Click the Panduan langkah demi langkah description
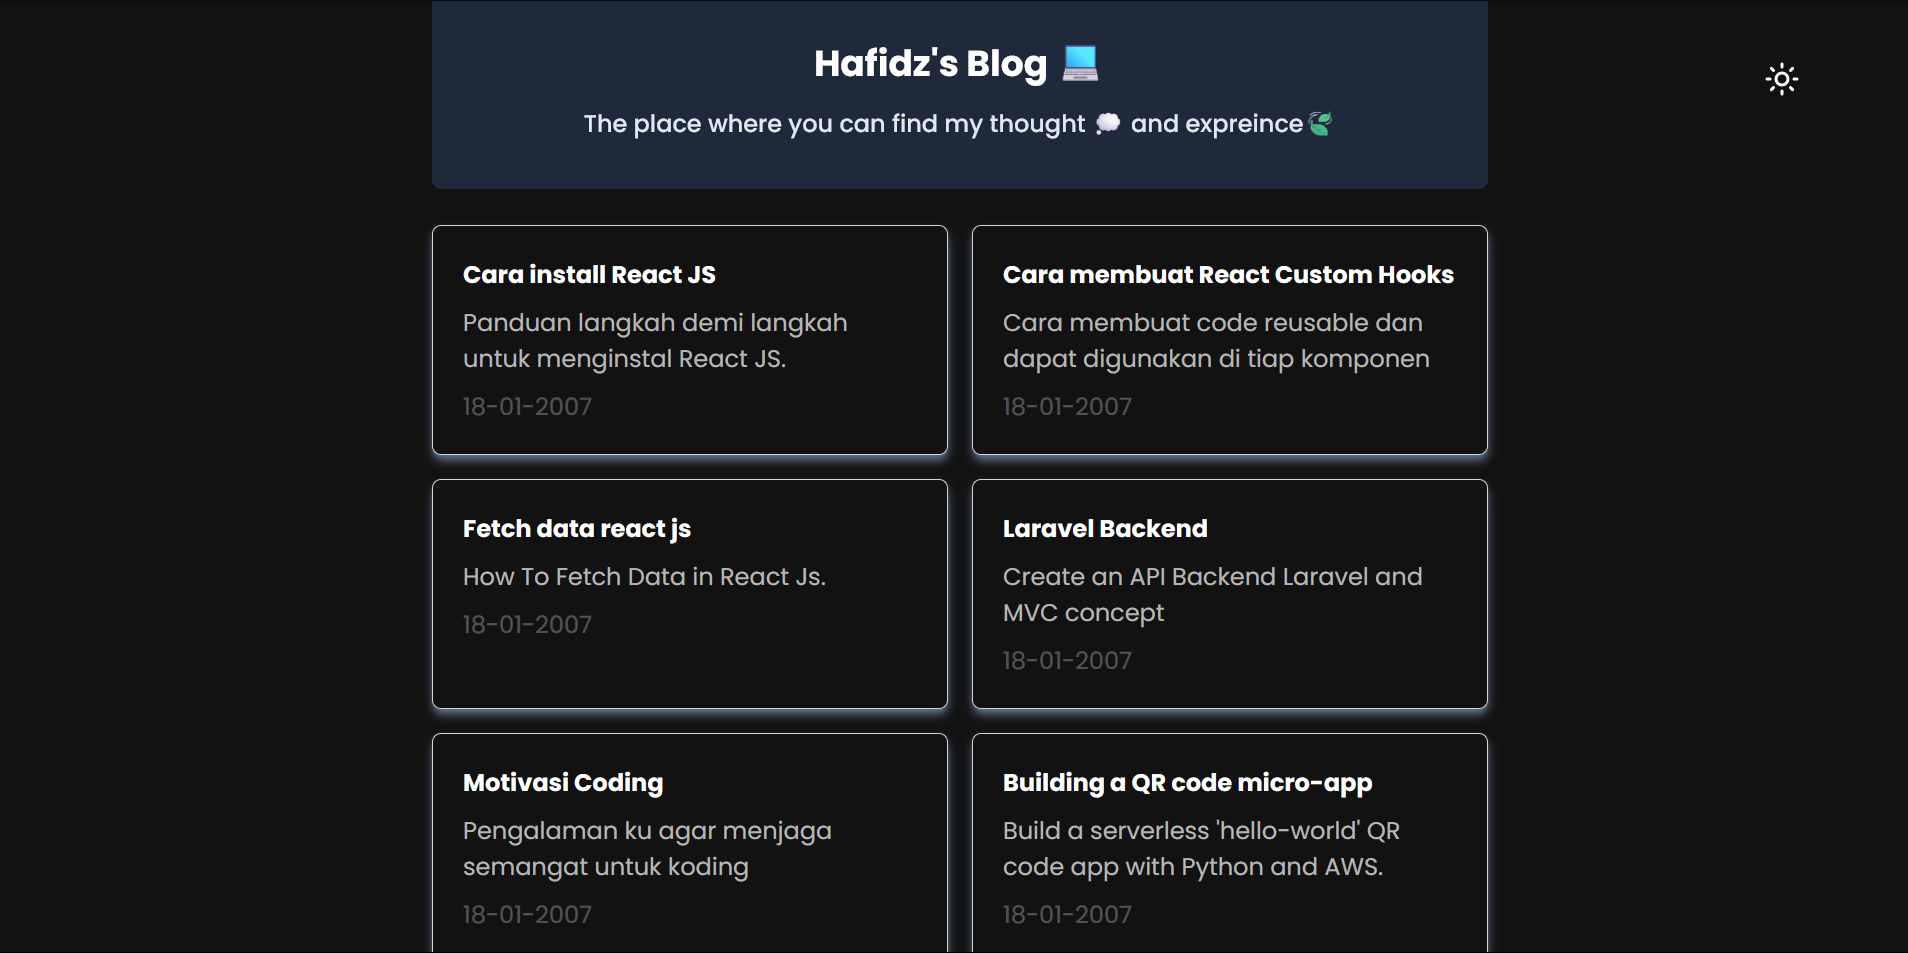 [x=655, y=341]
